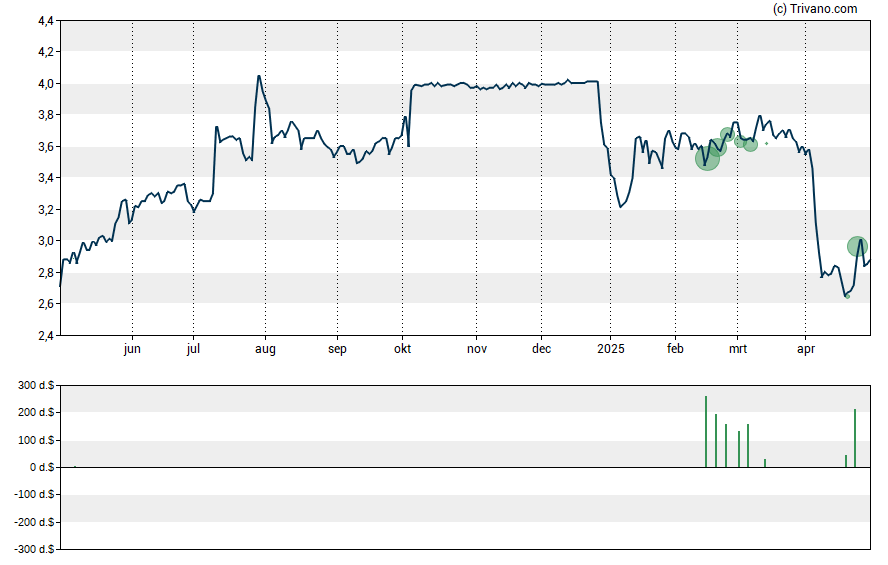Click the 0 d.$ volume axis label

click(42, 467)
